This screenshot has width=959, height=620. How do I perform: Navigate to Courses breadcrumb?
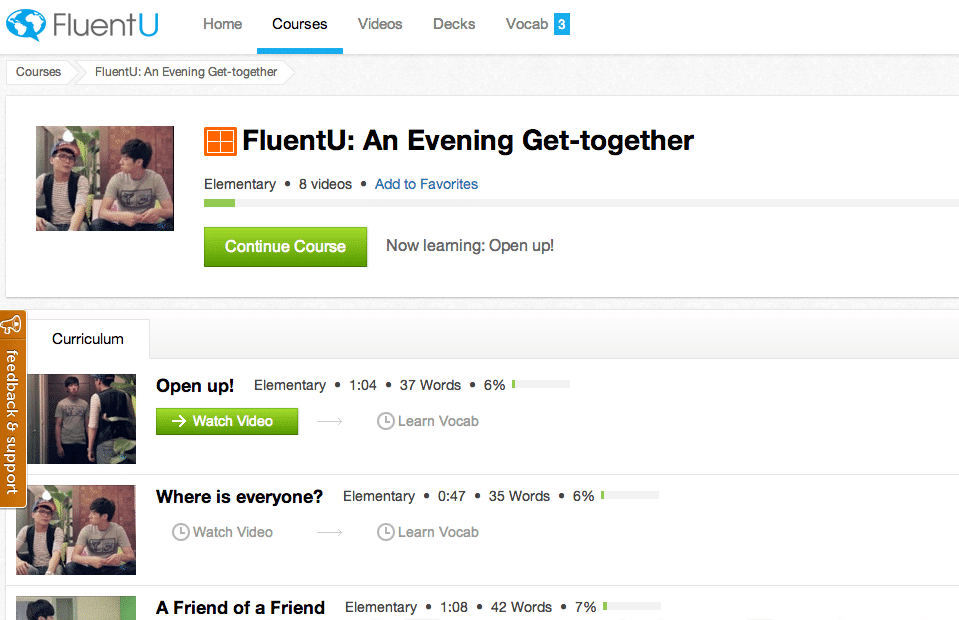tap(39, 72)
